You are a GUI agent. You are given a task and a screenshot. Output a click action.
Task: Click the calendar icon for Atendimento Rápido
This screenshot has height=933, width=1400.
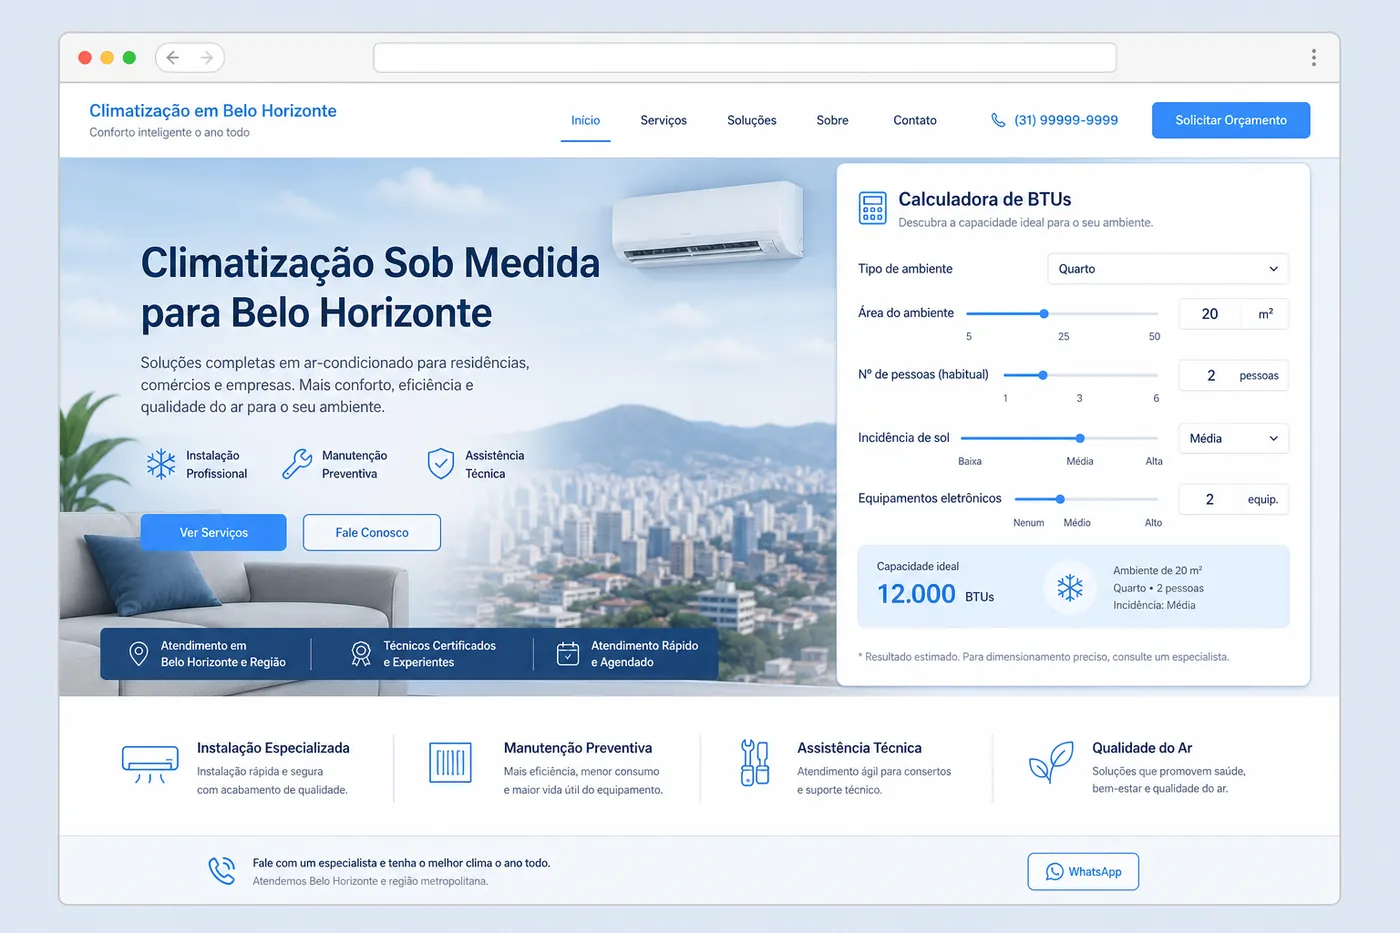(x=568, y=654)
